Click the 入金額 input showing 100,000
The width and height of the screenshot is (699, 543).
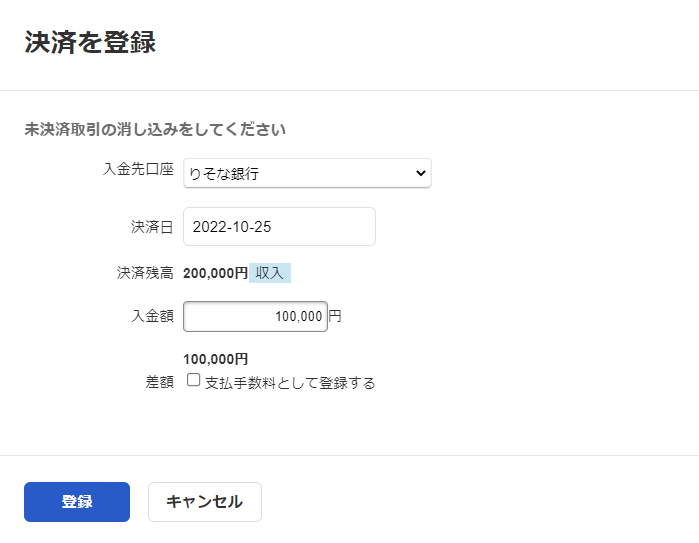point(255,317)
